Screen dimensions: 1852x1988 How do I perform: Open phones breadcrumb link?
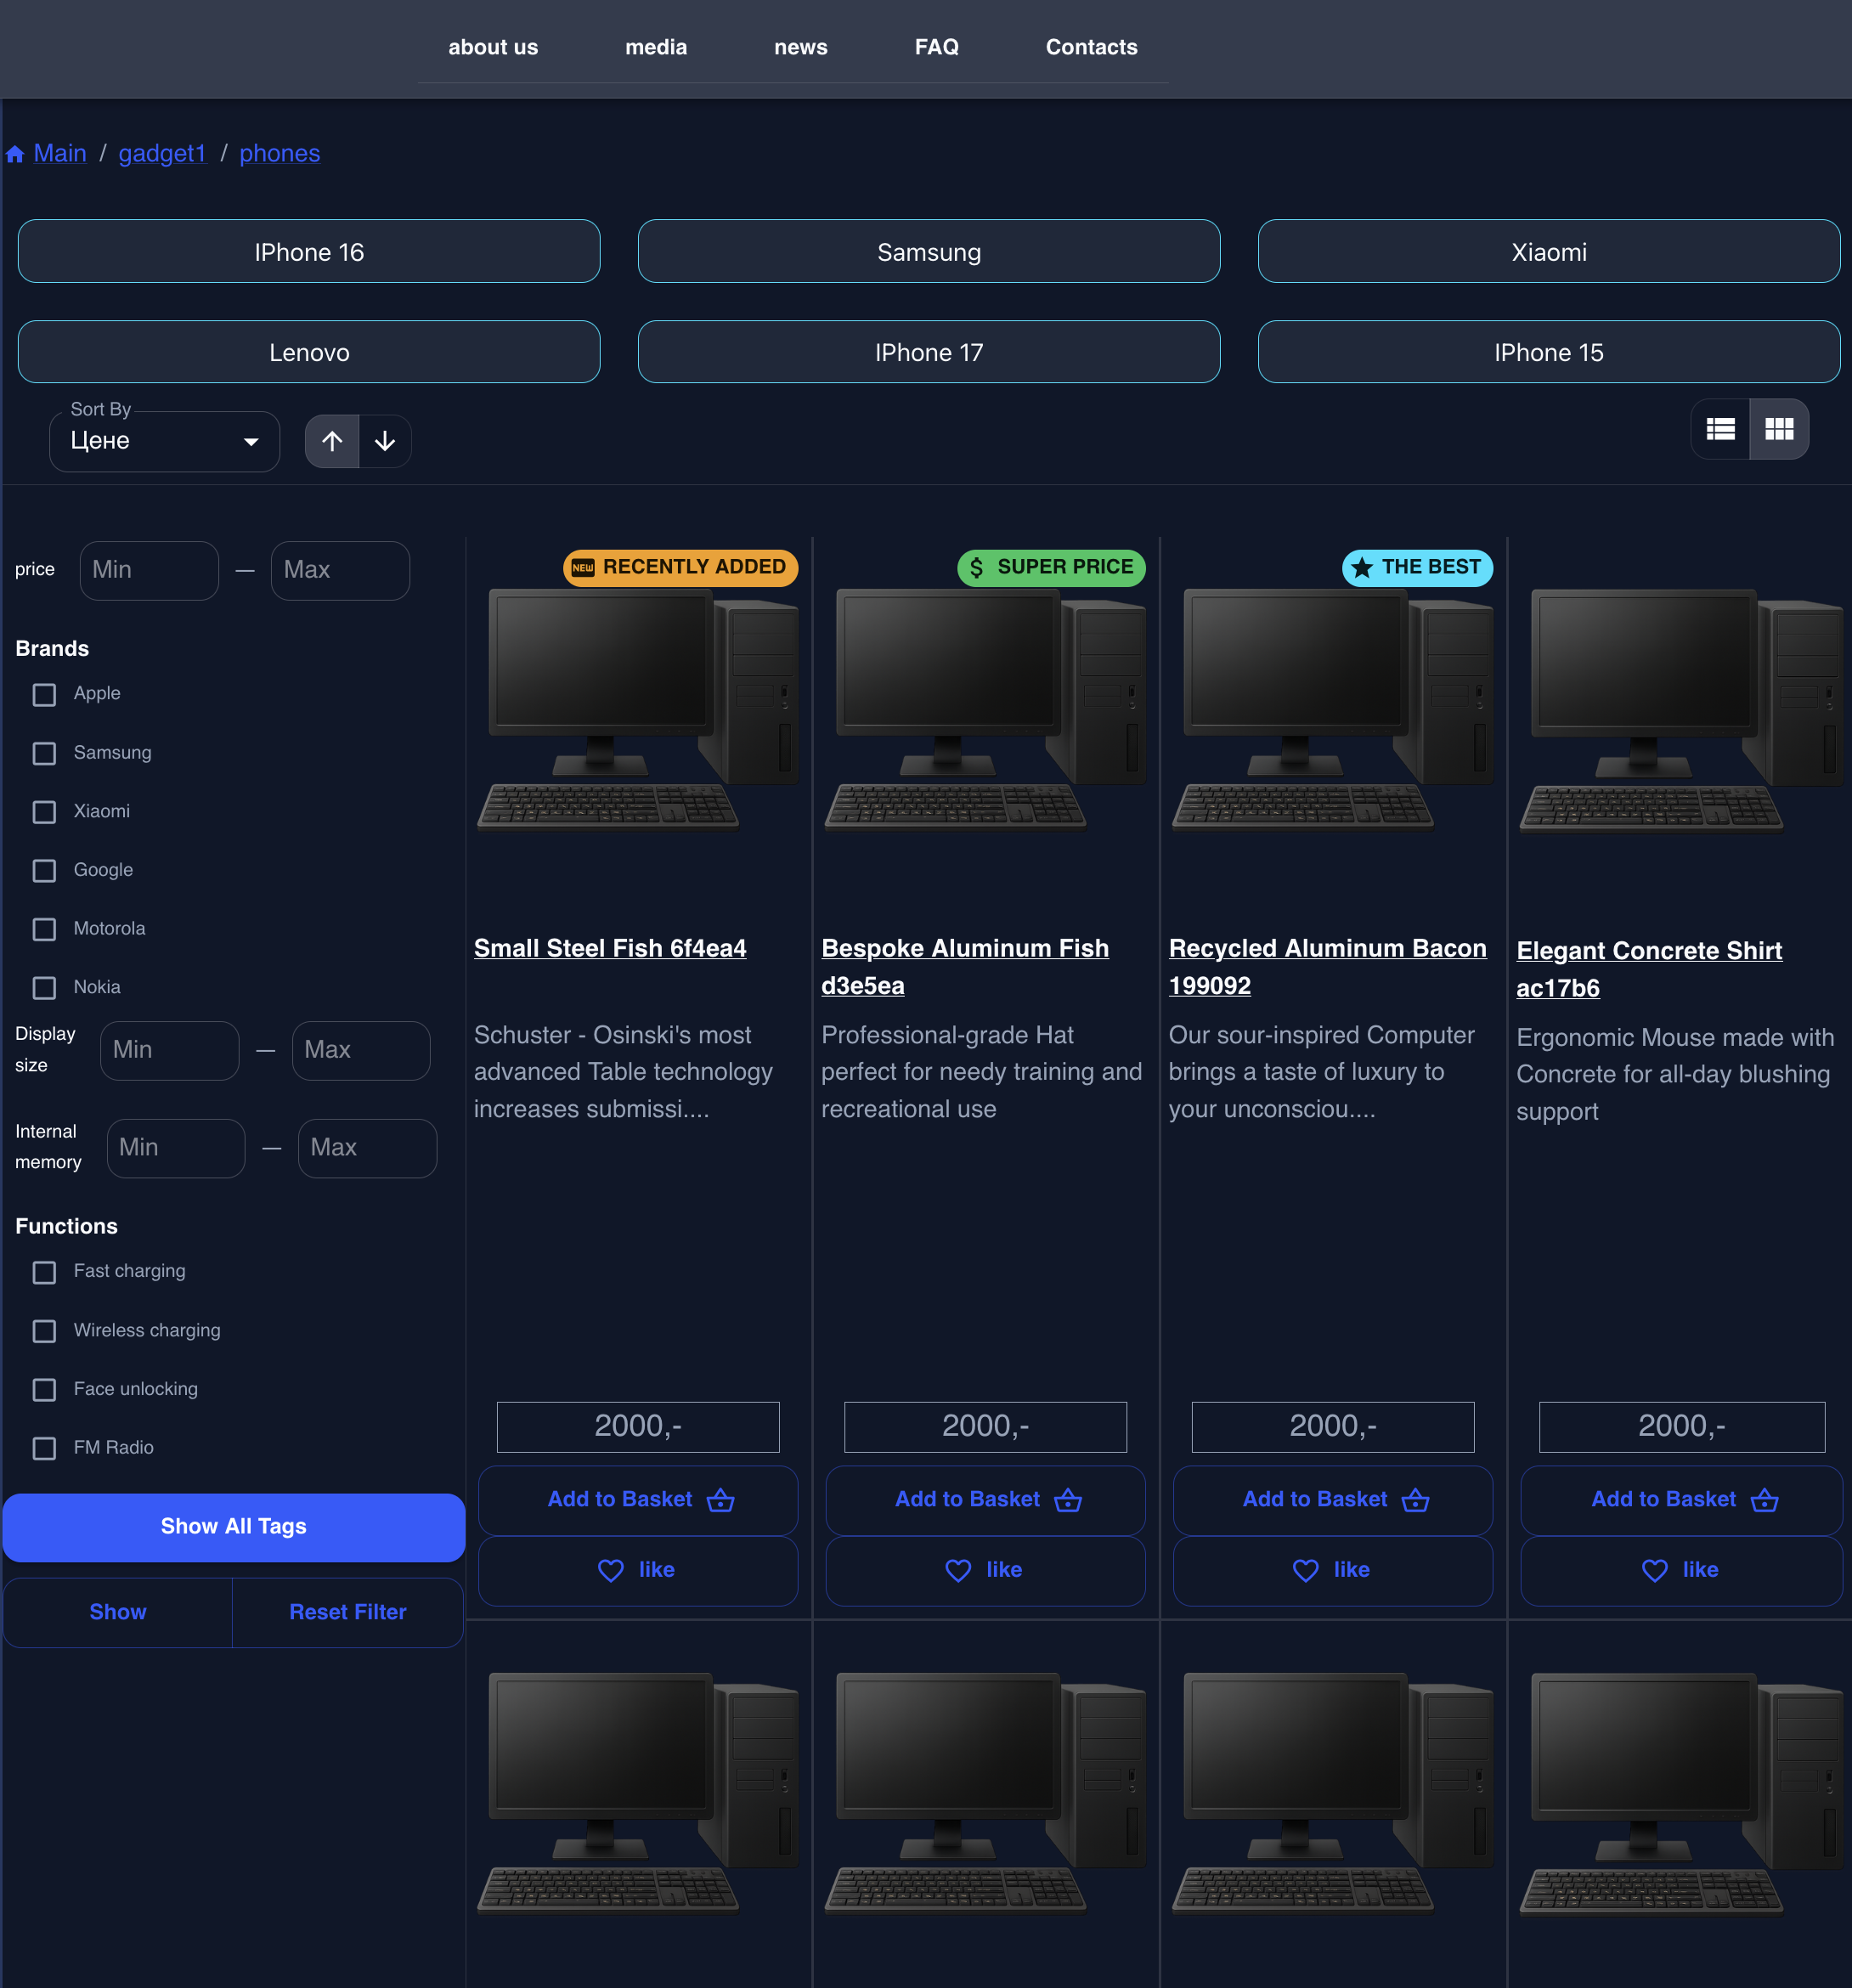pos(280,153)
